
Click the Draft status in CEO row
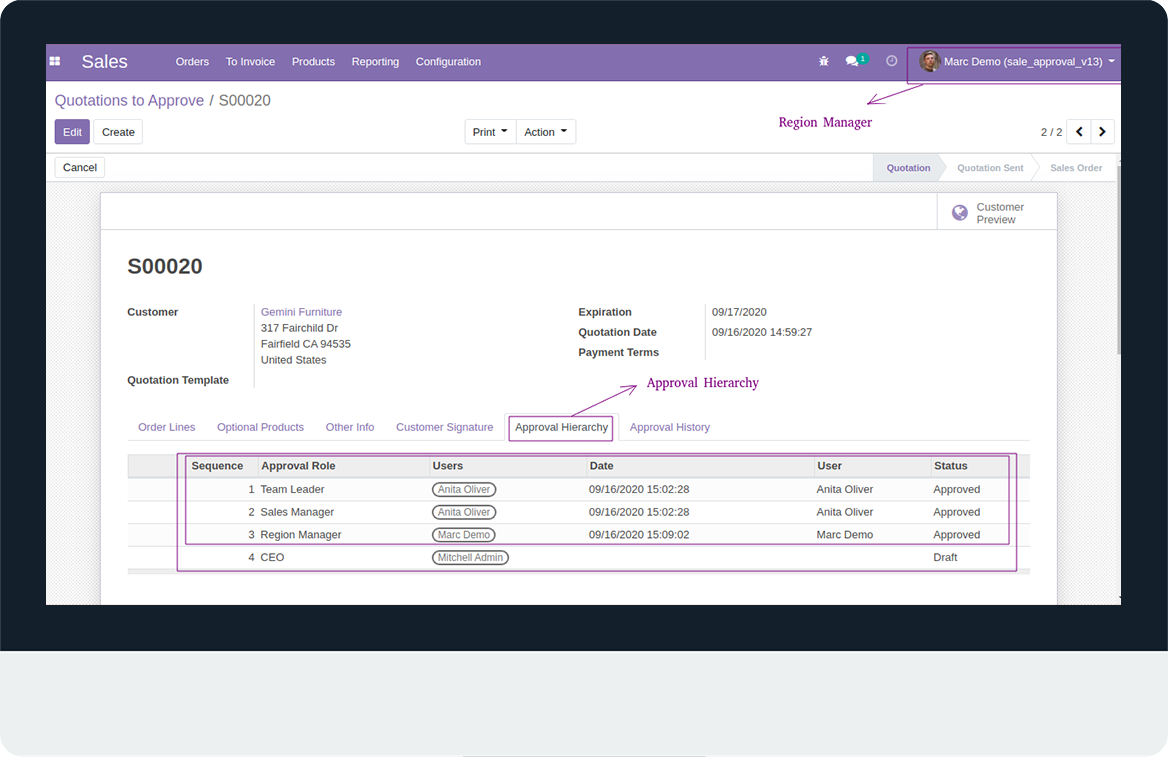[945, 557]
